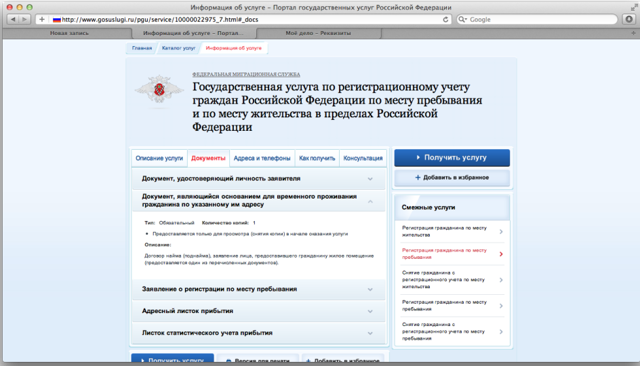Open Федеральная миграционная служба link
The height and width of the screenshot is (366, 640).
246,74
